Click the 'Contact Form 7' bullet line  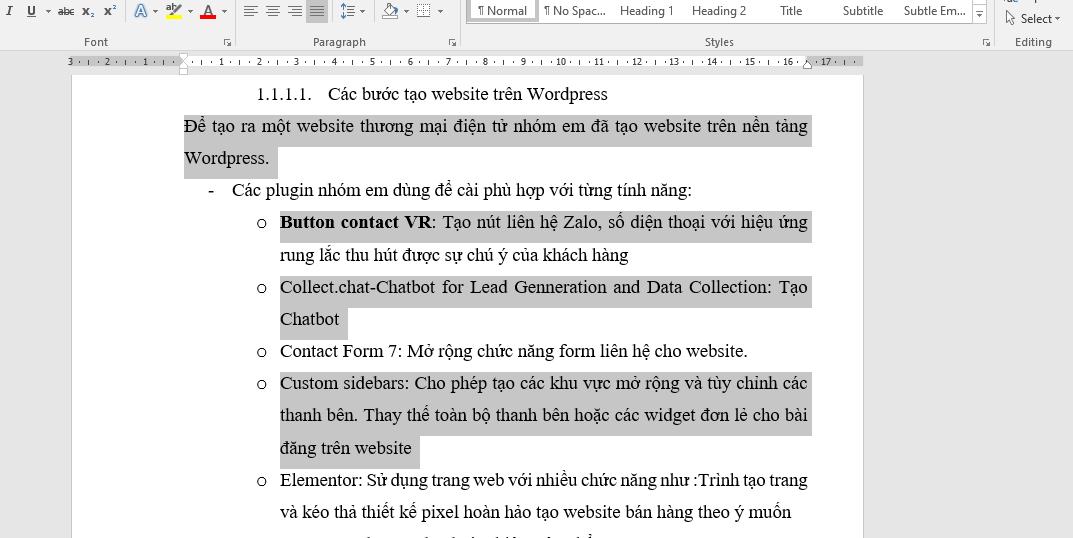pos(513,351)
